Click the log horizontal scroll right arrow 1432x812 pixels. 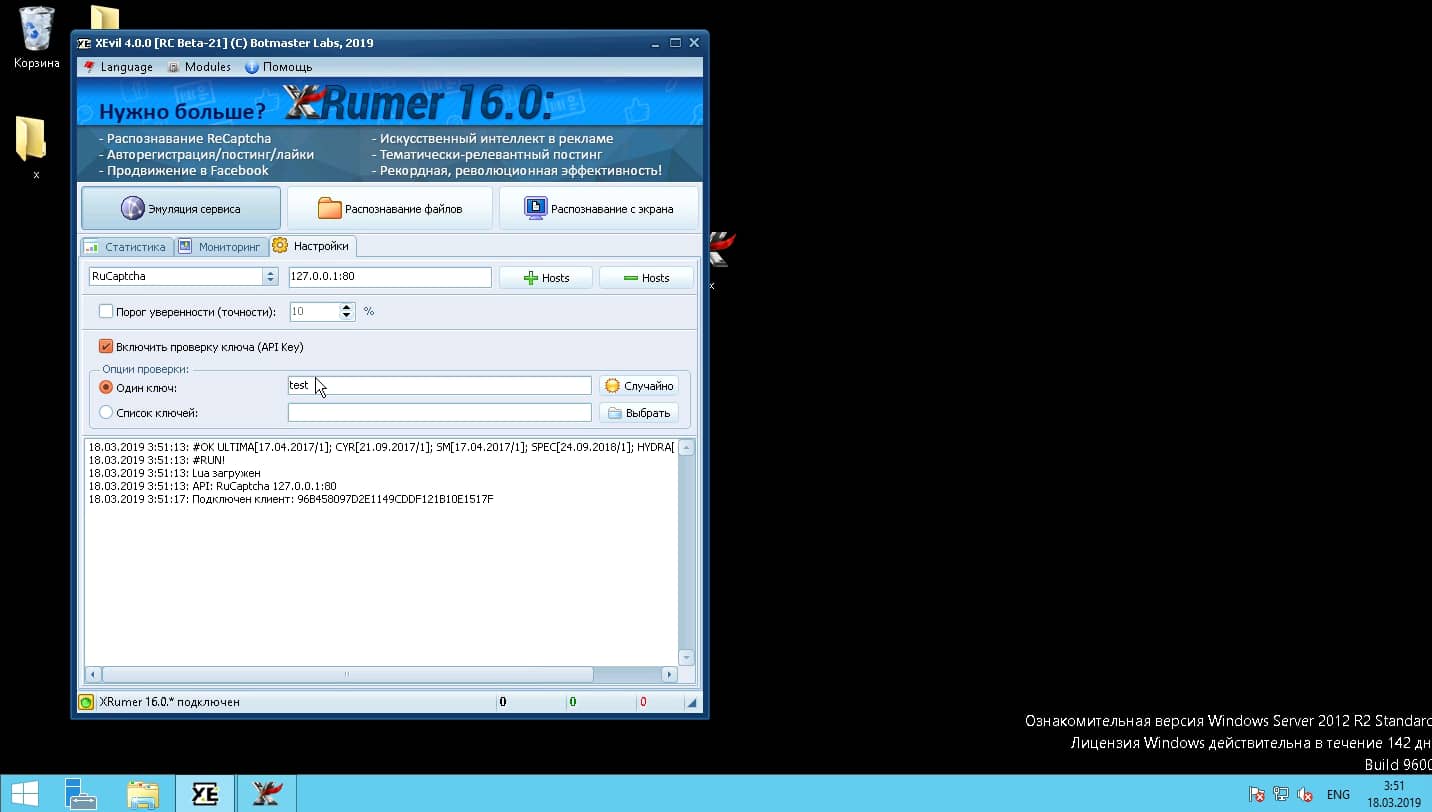point(669,674)
